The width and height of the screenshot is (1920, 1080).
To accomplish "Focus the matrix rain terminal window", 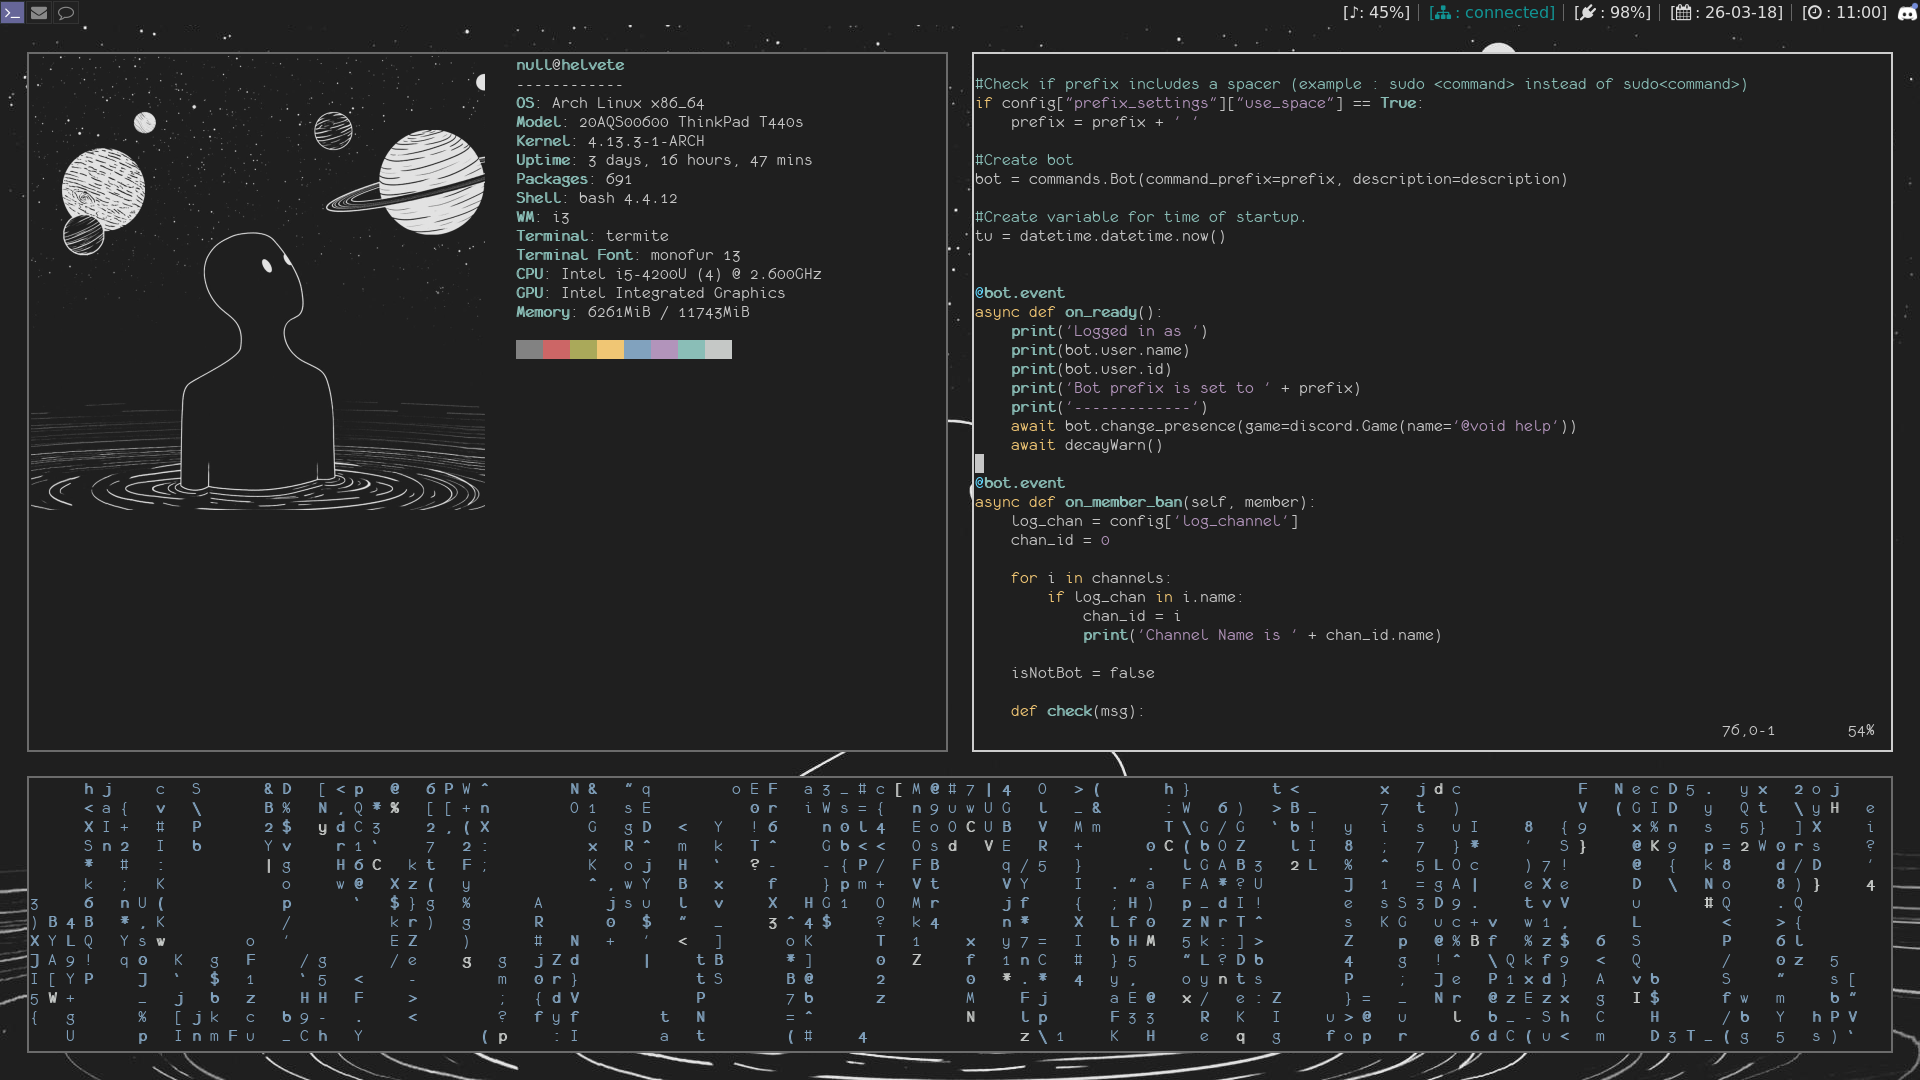I will [960, 914].
